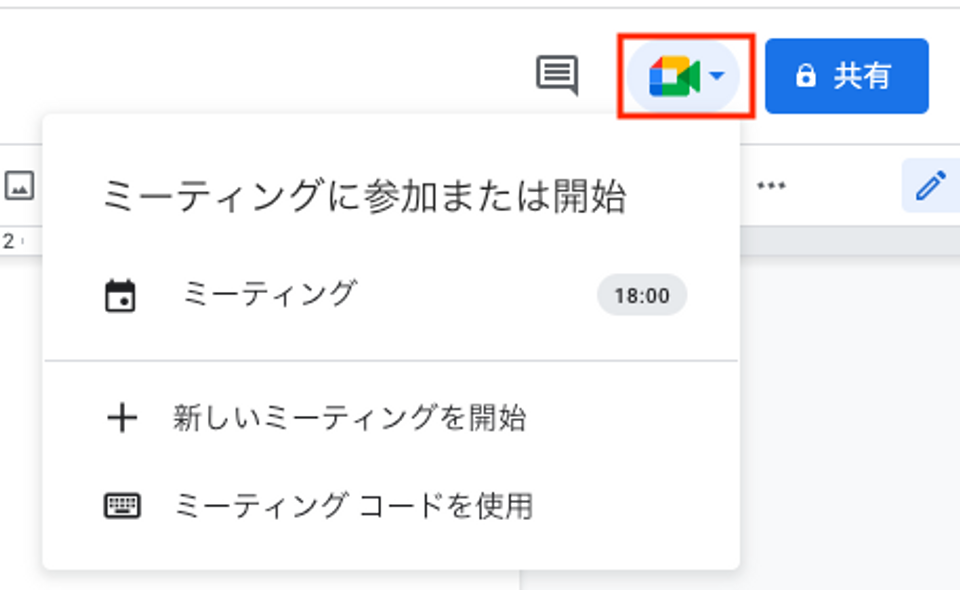Image resolution: width=960 pixels, height=590 pixels.
Task: Open the three-dot more toolbar options
Action: pyautogui.click(x=771, y=185)
